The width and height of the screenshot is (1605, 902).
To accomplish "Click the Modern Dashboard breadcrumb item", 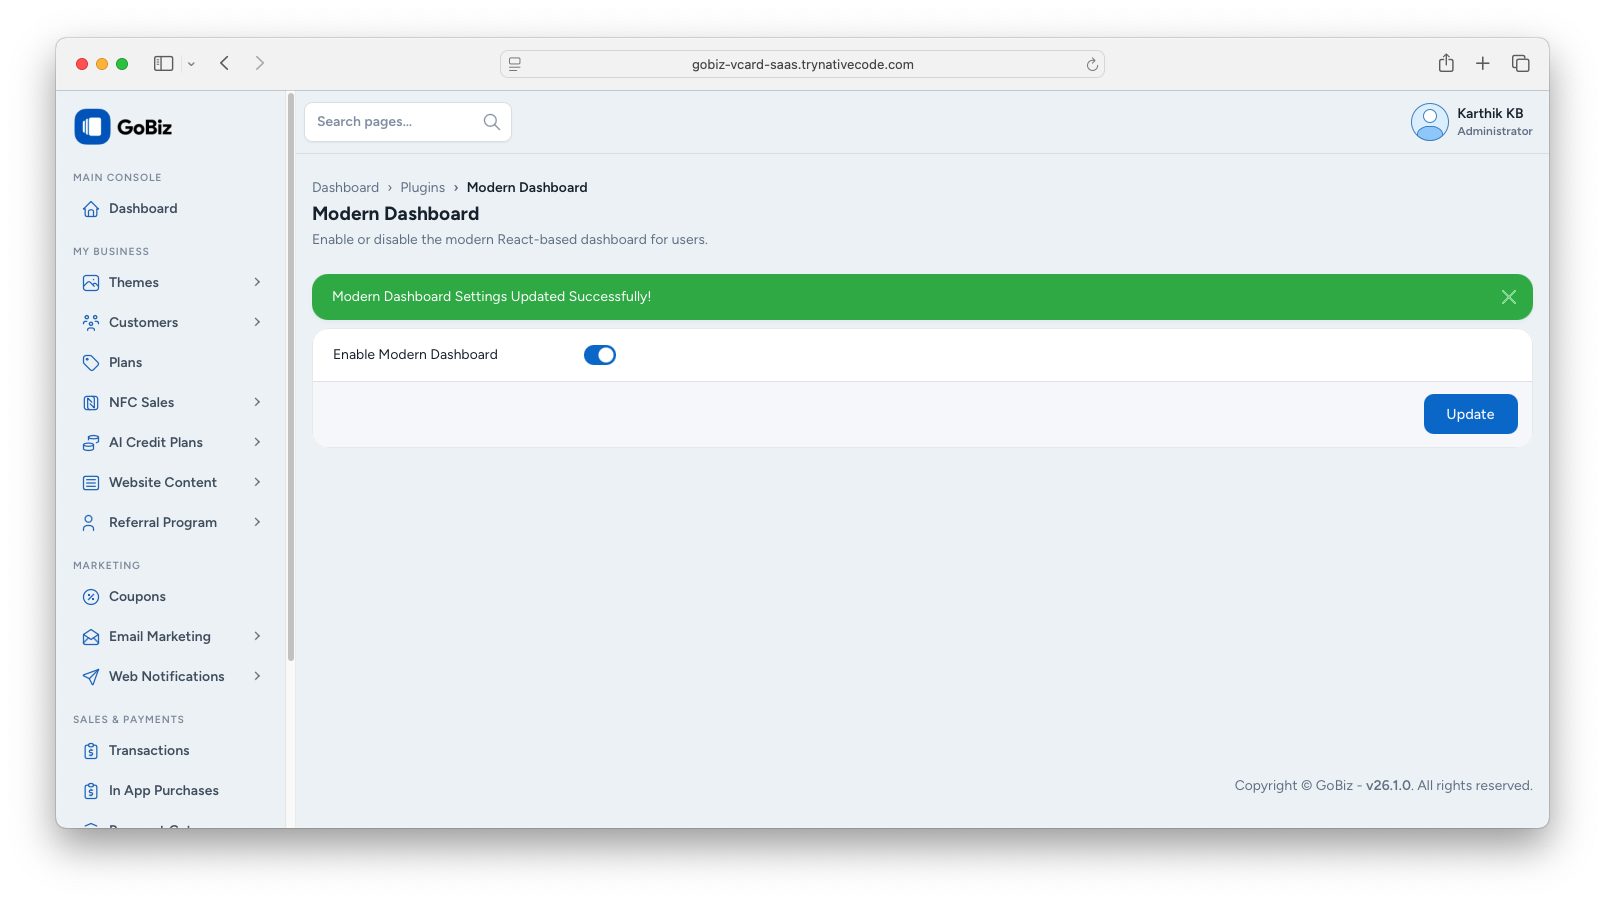I will (x=527, y=188).
